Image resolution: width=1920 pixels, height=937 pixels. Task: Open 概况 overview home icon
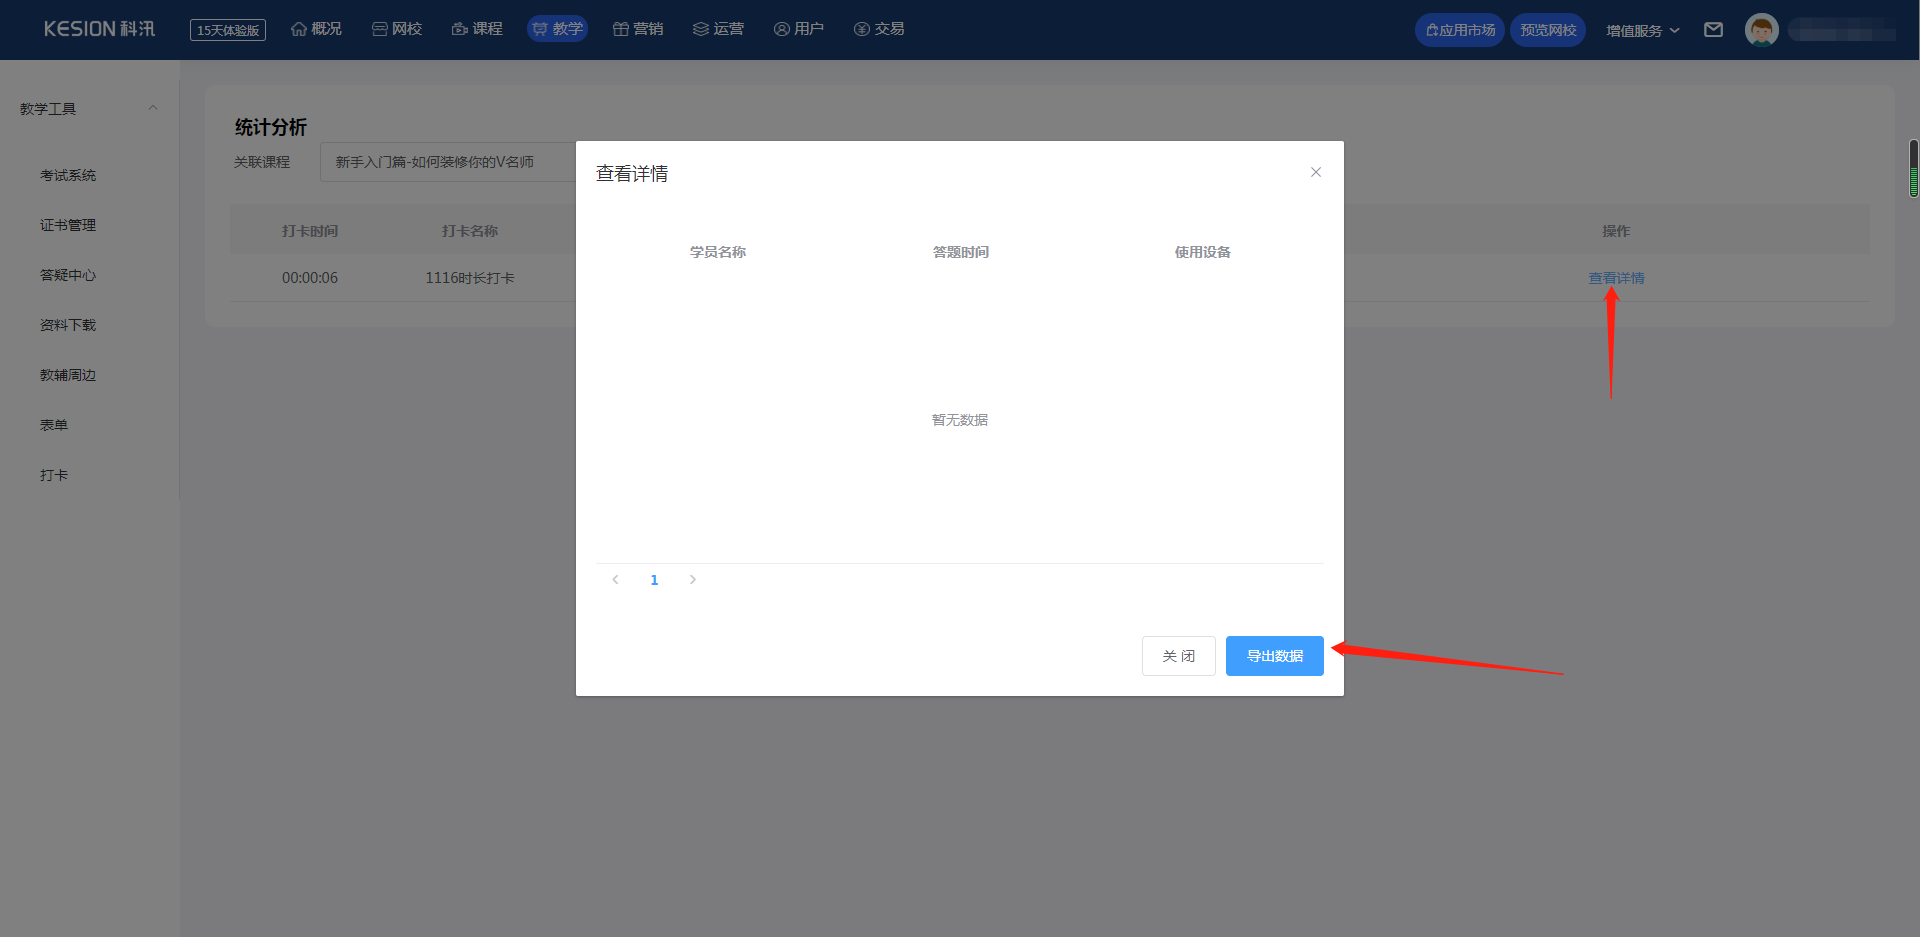(x=316, y=29)
